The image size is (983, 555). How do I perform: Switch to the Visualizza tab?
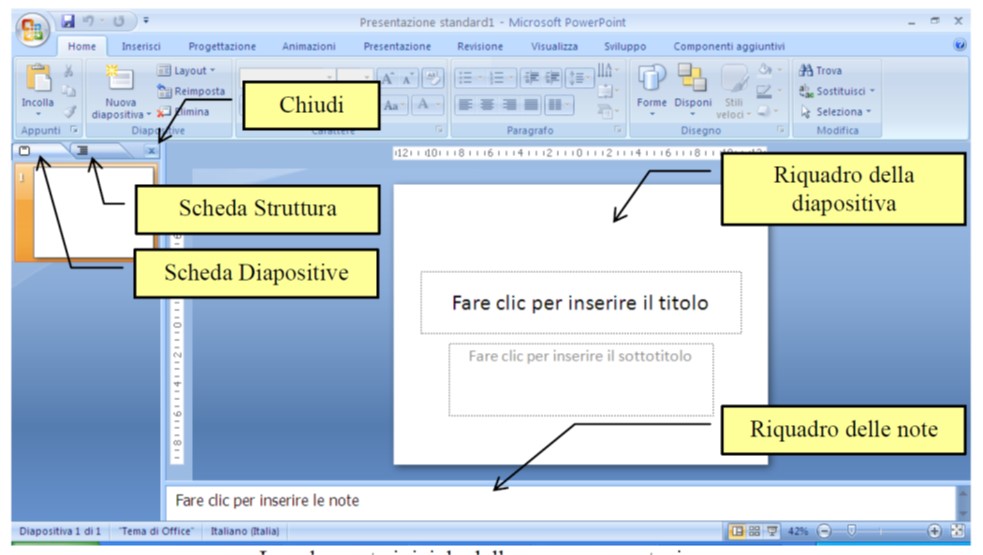[554, 46]
